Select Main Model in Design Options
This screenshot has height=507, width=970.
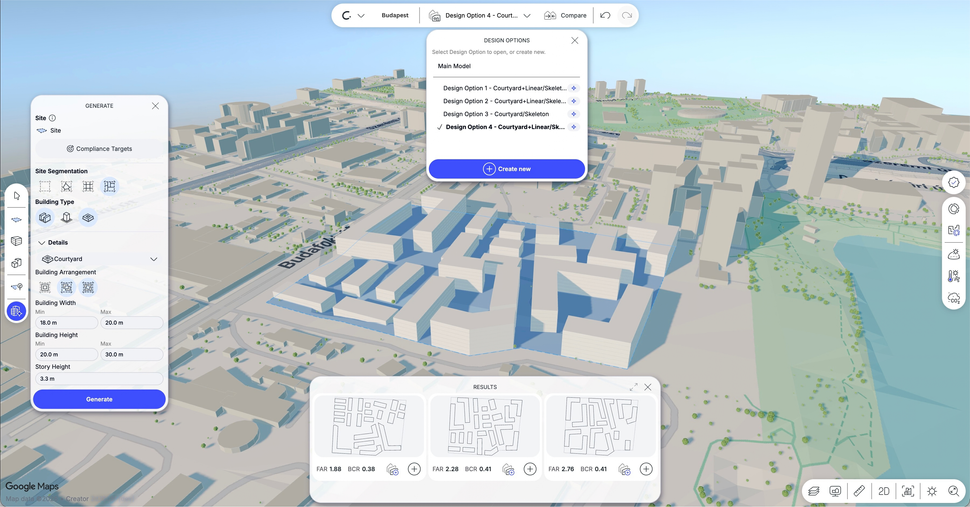click(454, 66)
